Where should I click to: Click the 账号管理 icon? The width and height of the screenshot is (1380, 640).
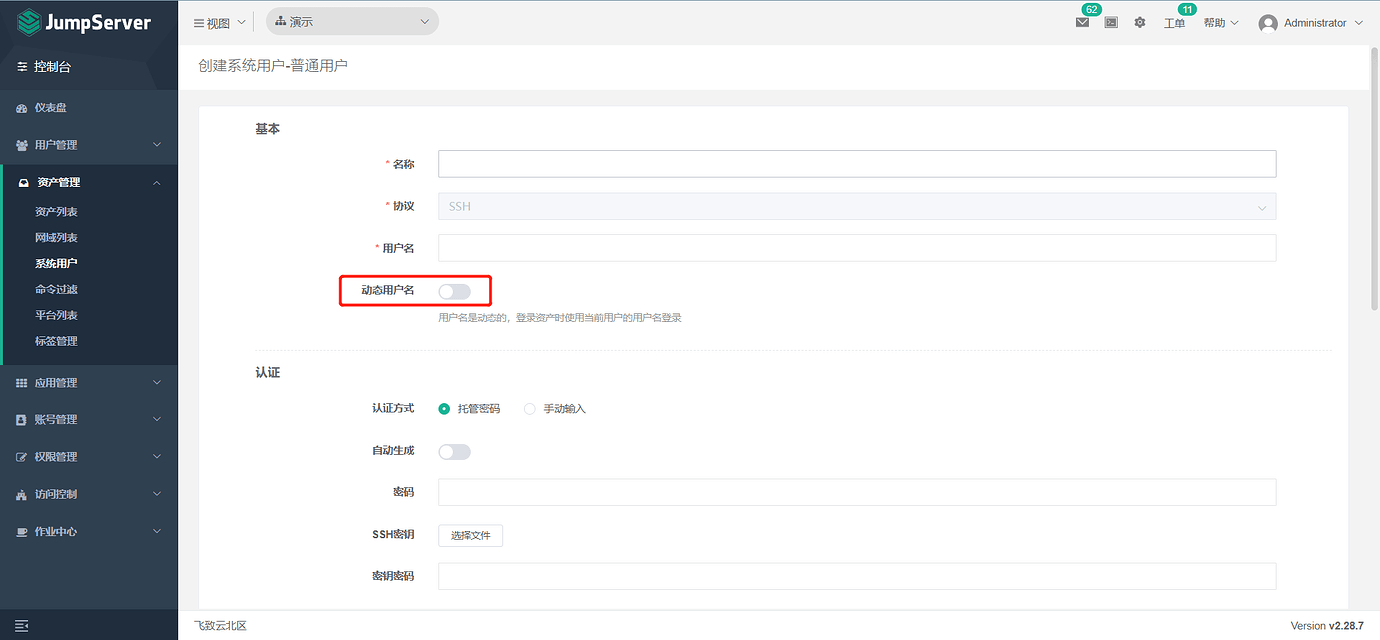tap(22, 420)
